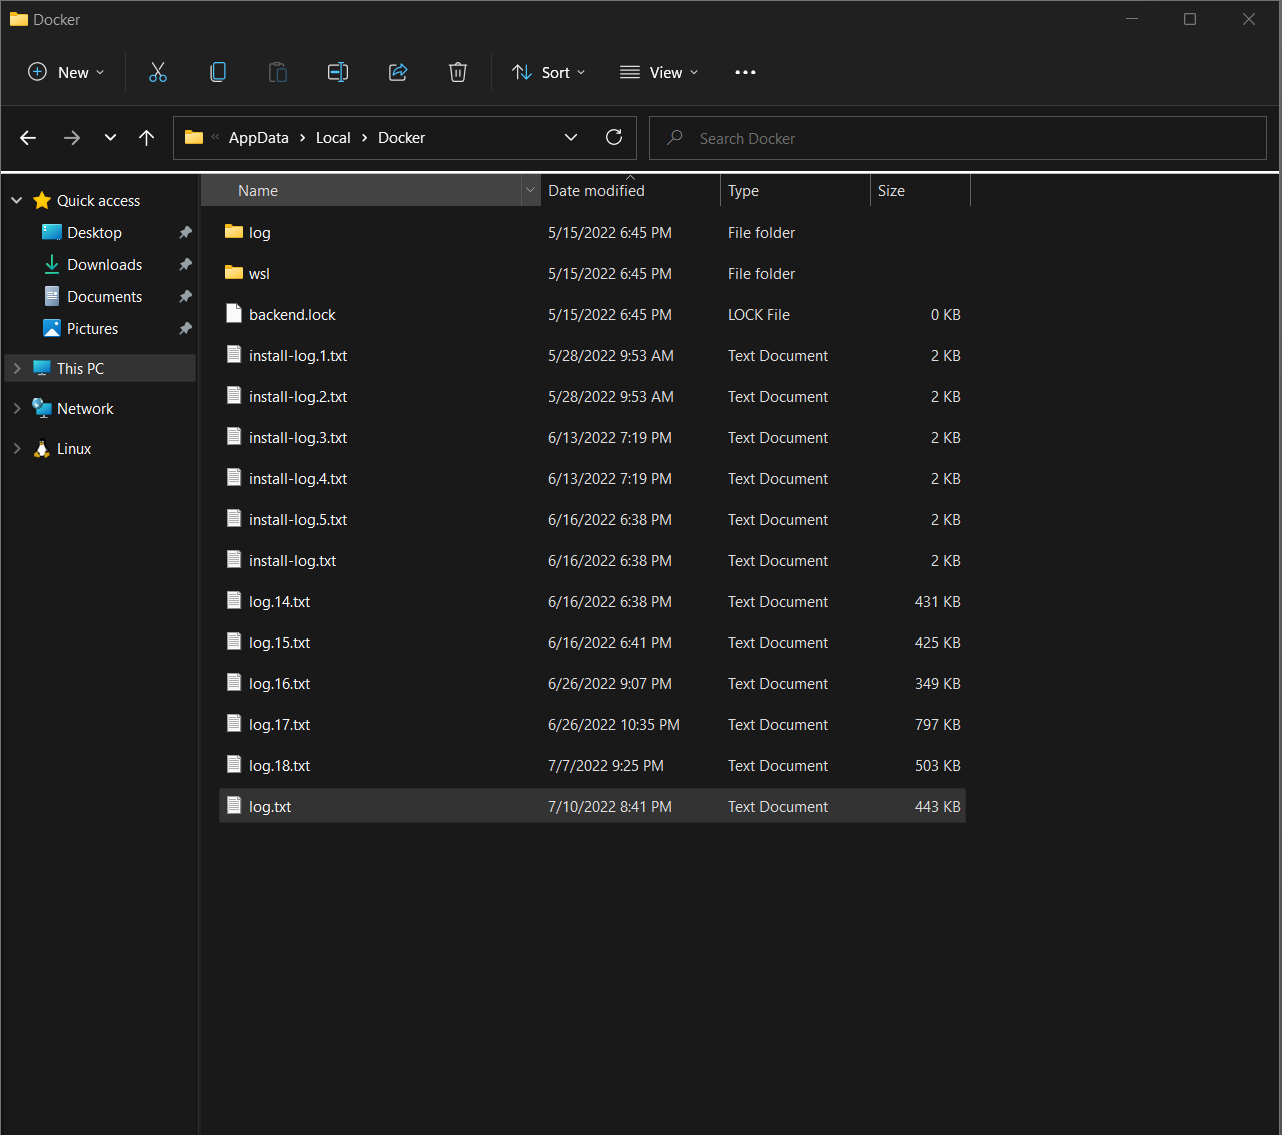Open the View options dropdown

(x=658, y=71)
